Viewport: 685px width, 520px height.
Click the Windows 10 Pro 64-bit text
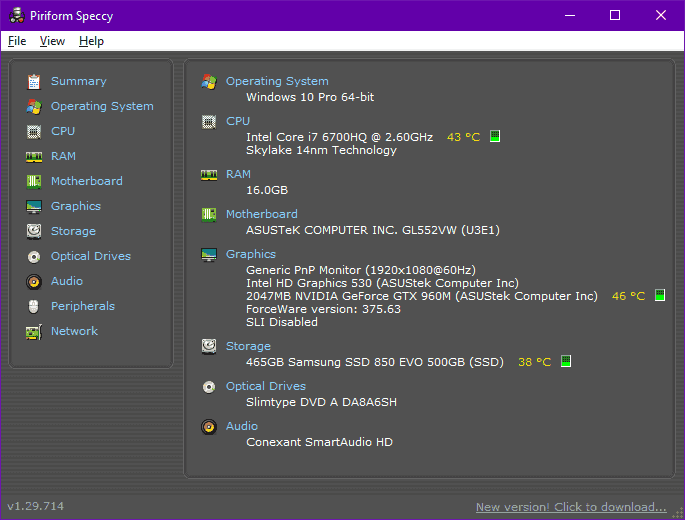(310, 97)
